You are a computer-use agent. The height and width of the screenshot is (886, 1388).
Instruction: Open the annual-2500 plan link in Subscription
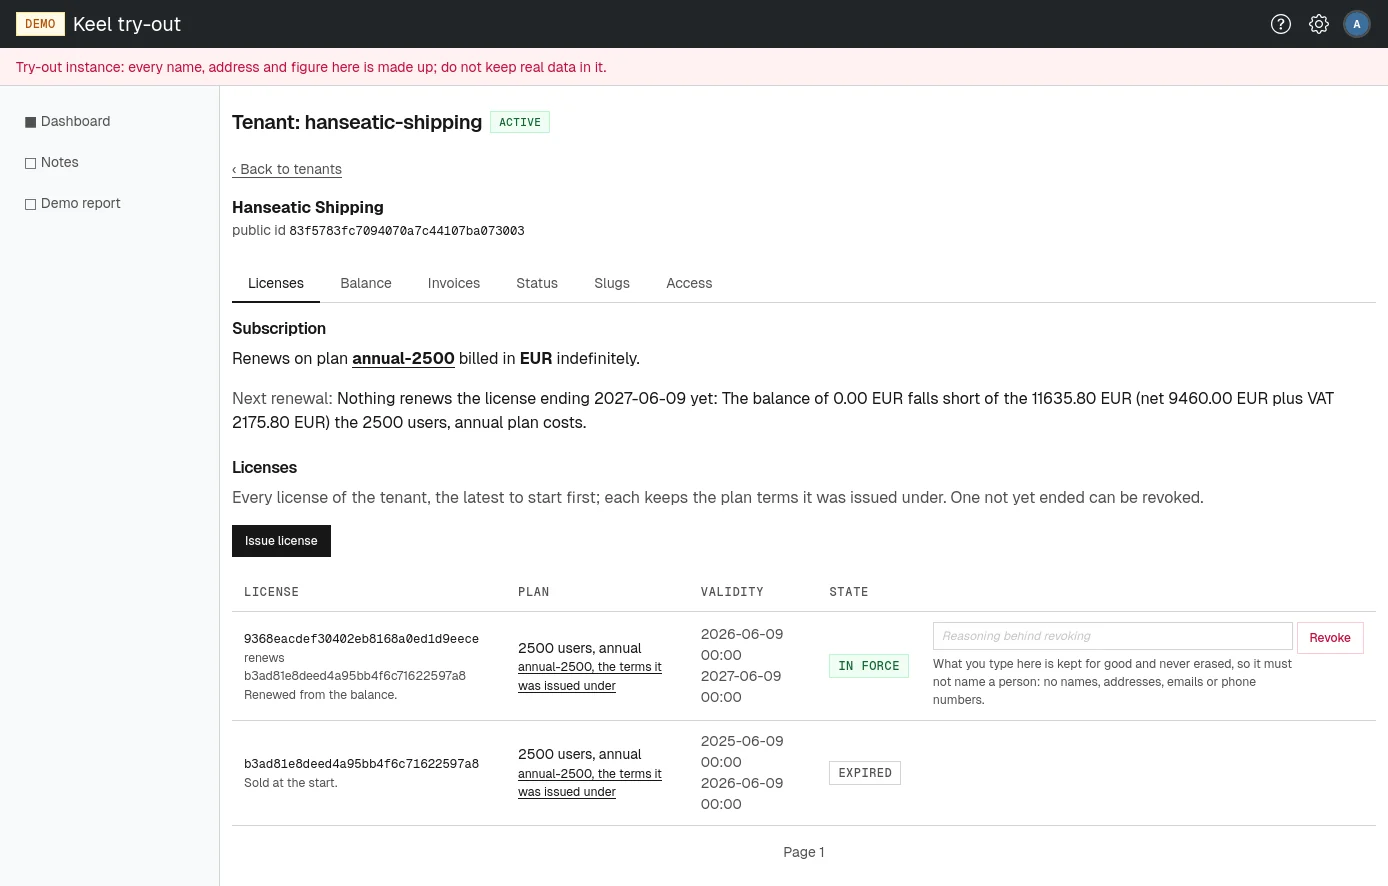coord(403,358)
